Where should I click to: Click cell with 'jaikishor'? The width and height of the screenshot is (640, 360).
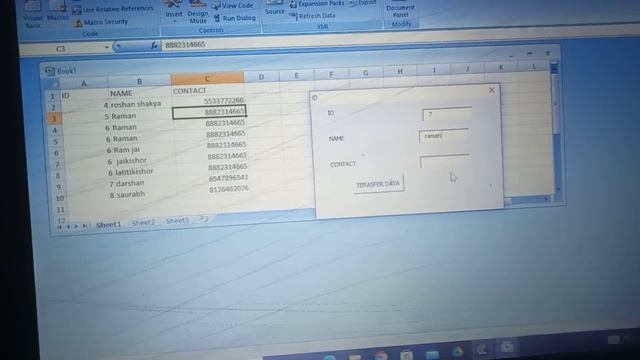pyautogui.click(x=143, y=161)
